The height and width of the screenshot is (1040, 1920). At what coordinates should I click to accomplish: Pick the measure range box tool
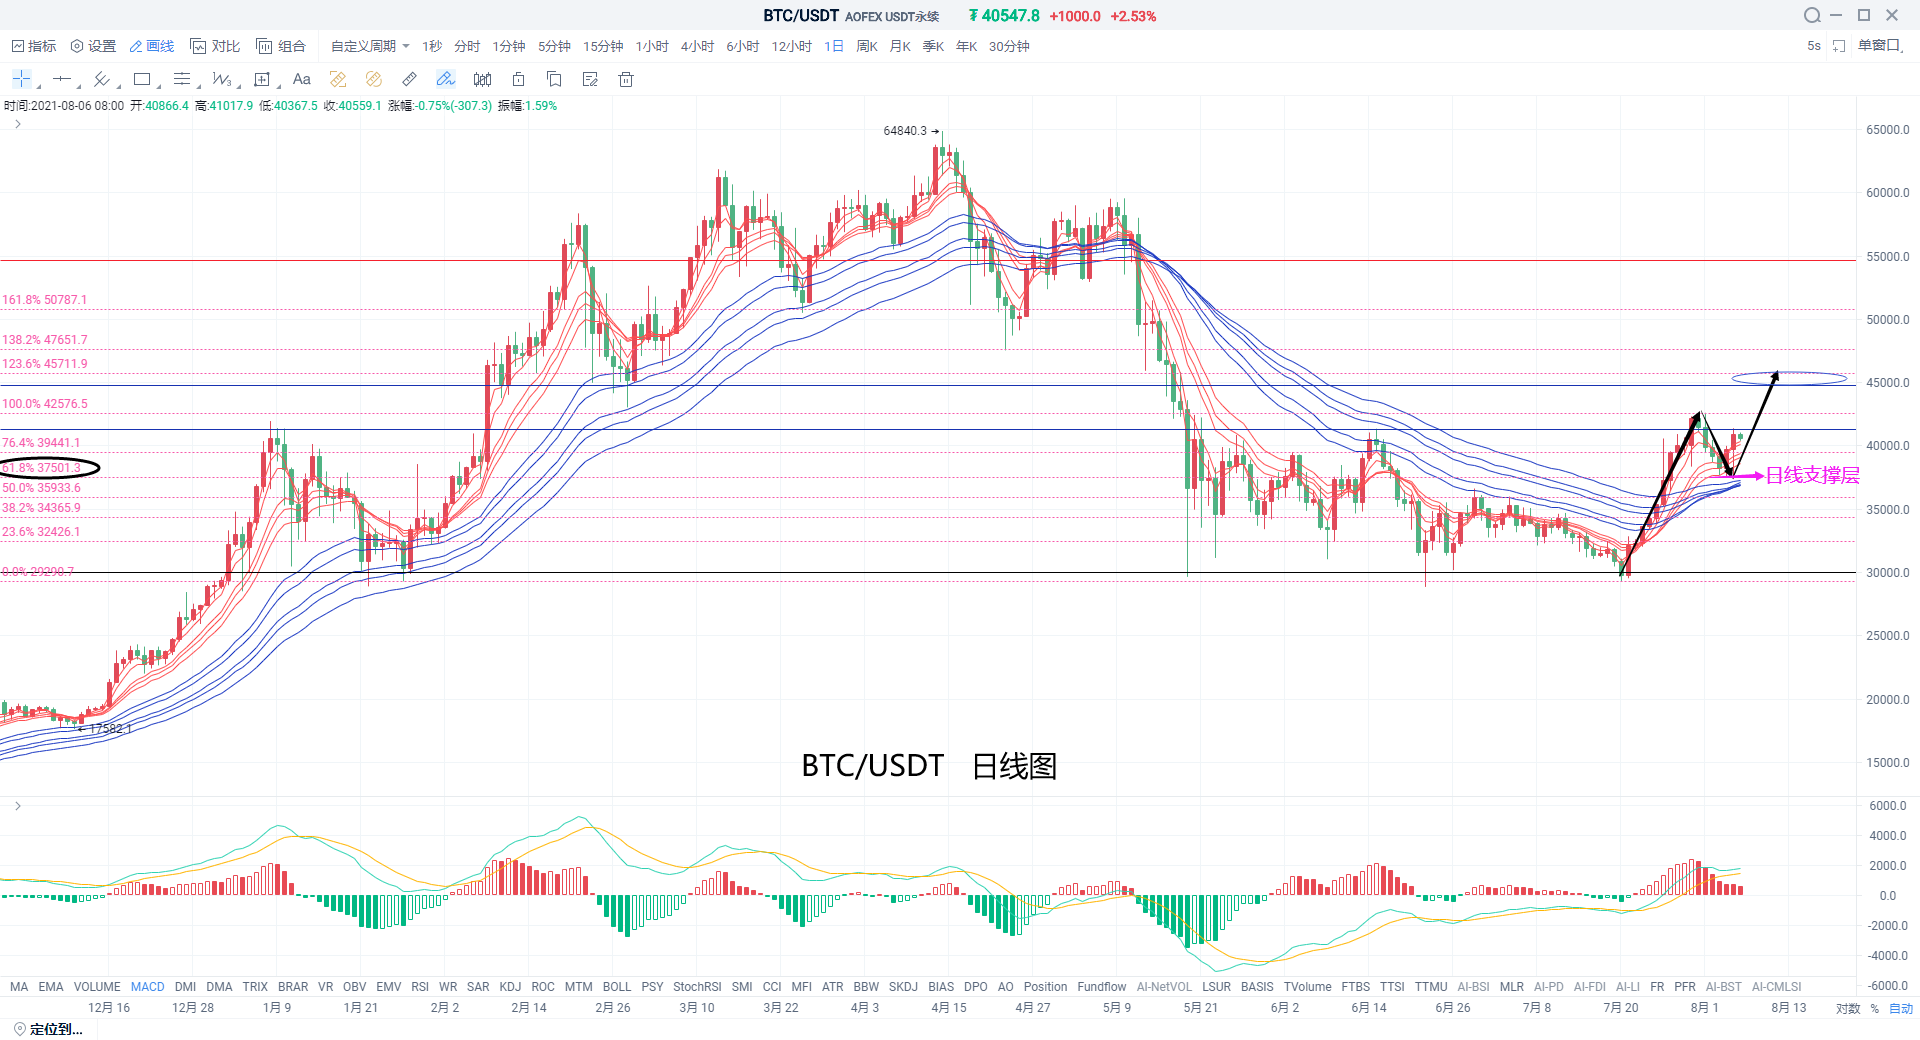click(262, 79)
